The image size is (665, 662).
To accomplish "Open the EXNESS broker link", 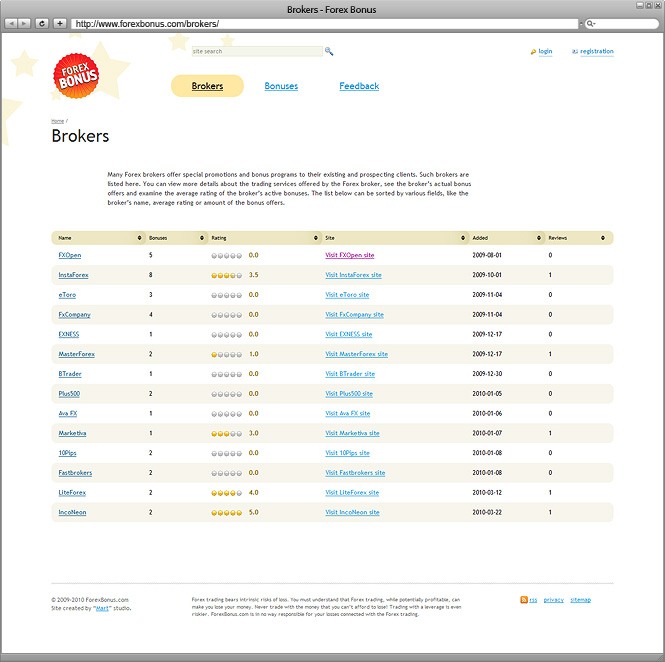I will [69, 334].
